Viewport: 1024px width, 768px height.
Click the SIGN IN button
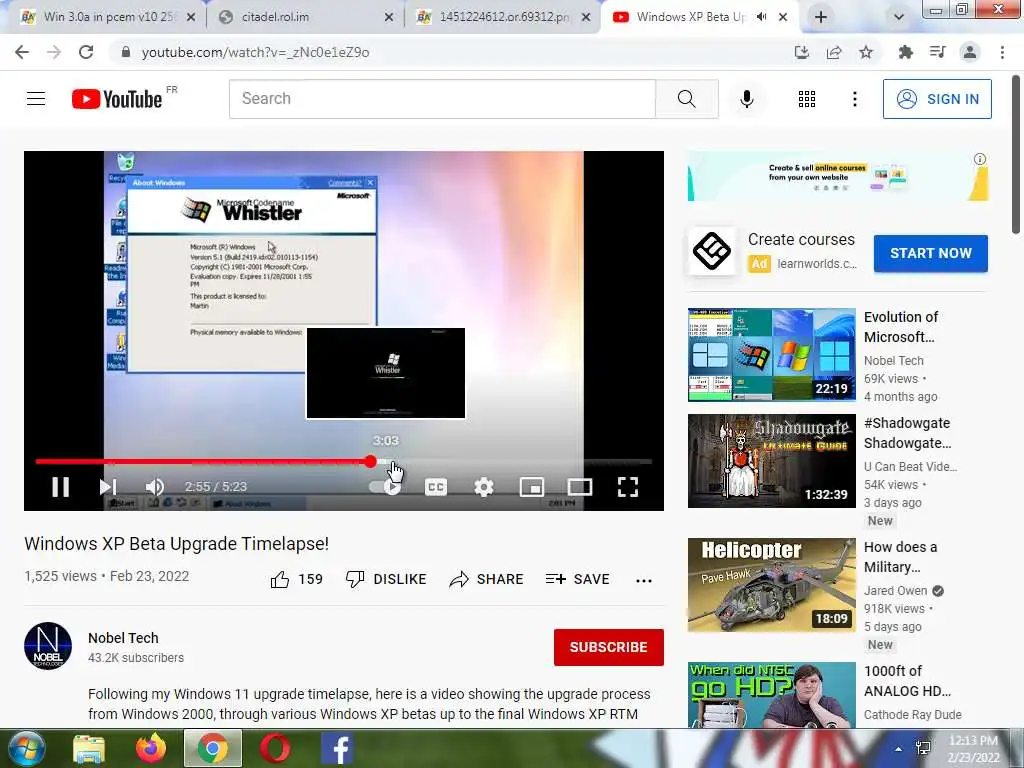pyautogui.click(x=937, y=99)
